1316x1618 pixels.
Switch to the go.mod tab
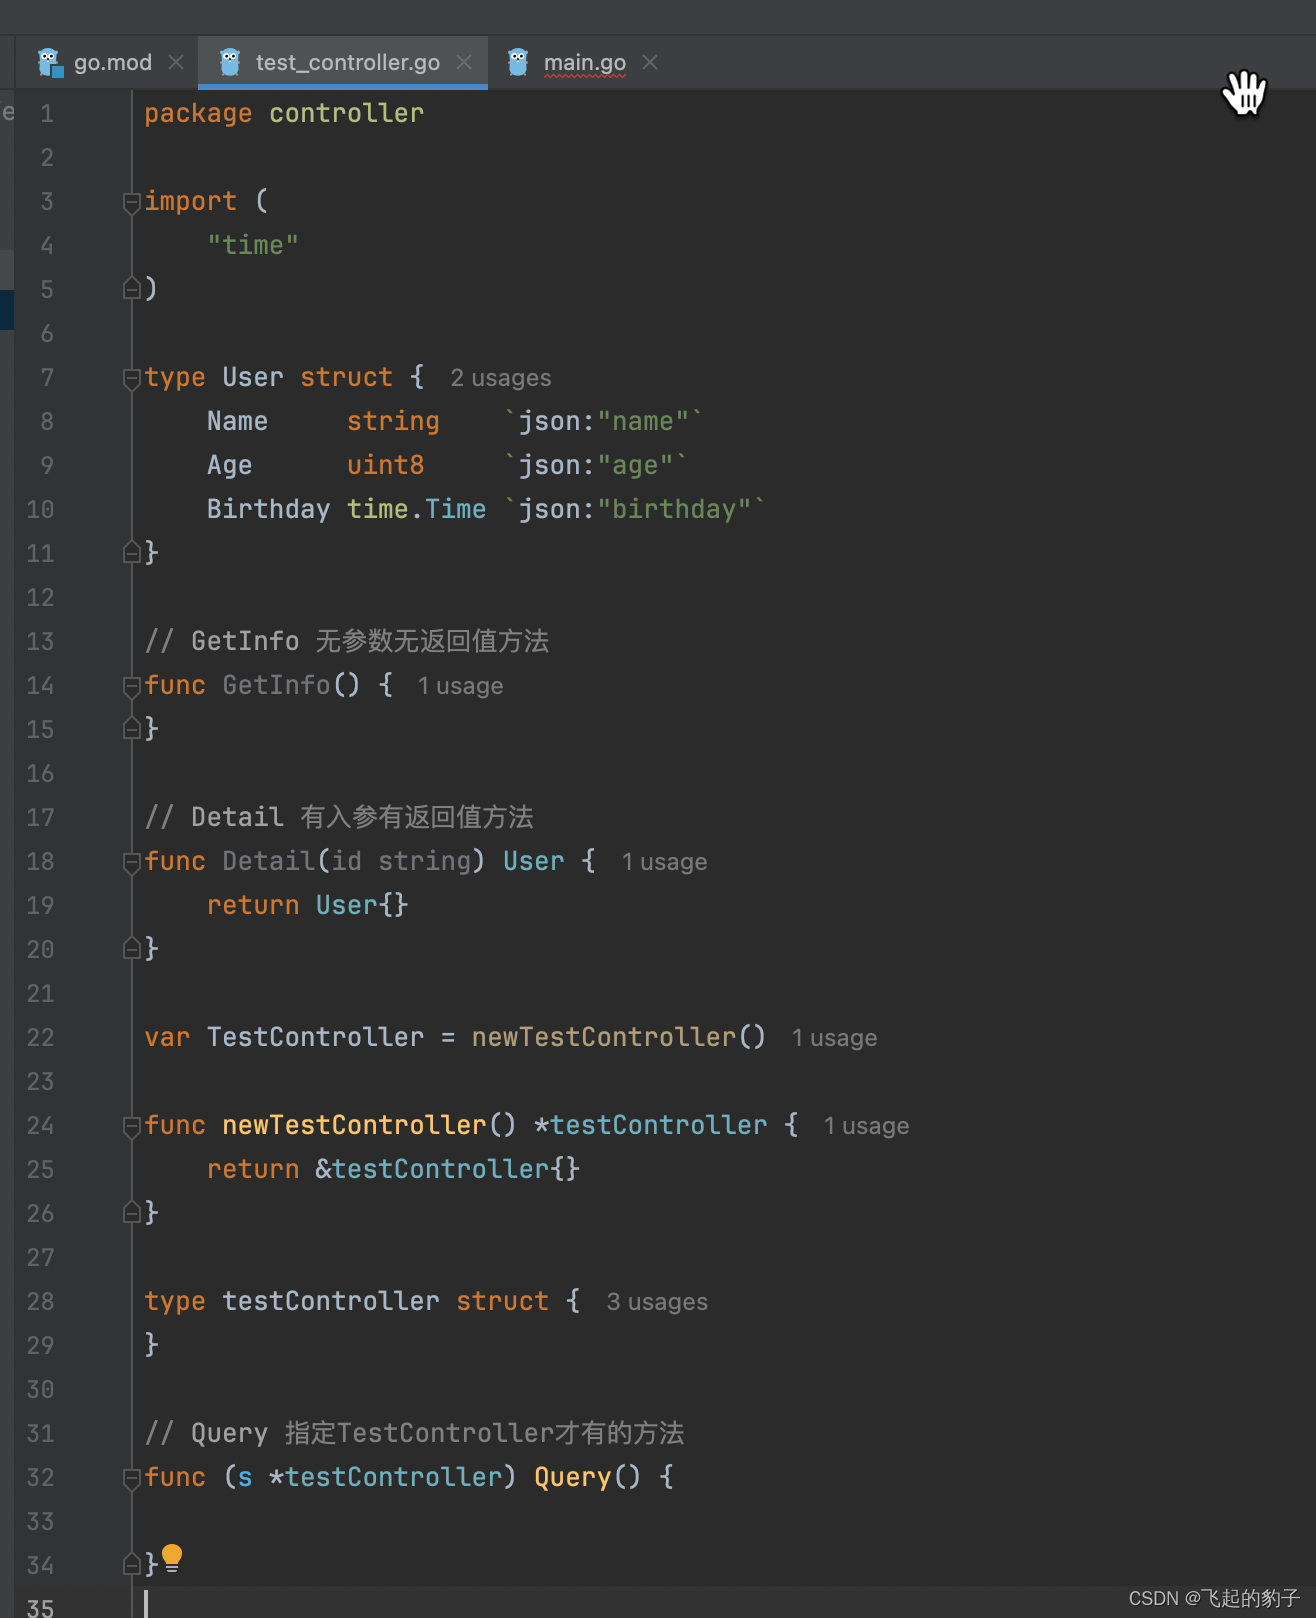point(112,62)
